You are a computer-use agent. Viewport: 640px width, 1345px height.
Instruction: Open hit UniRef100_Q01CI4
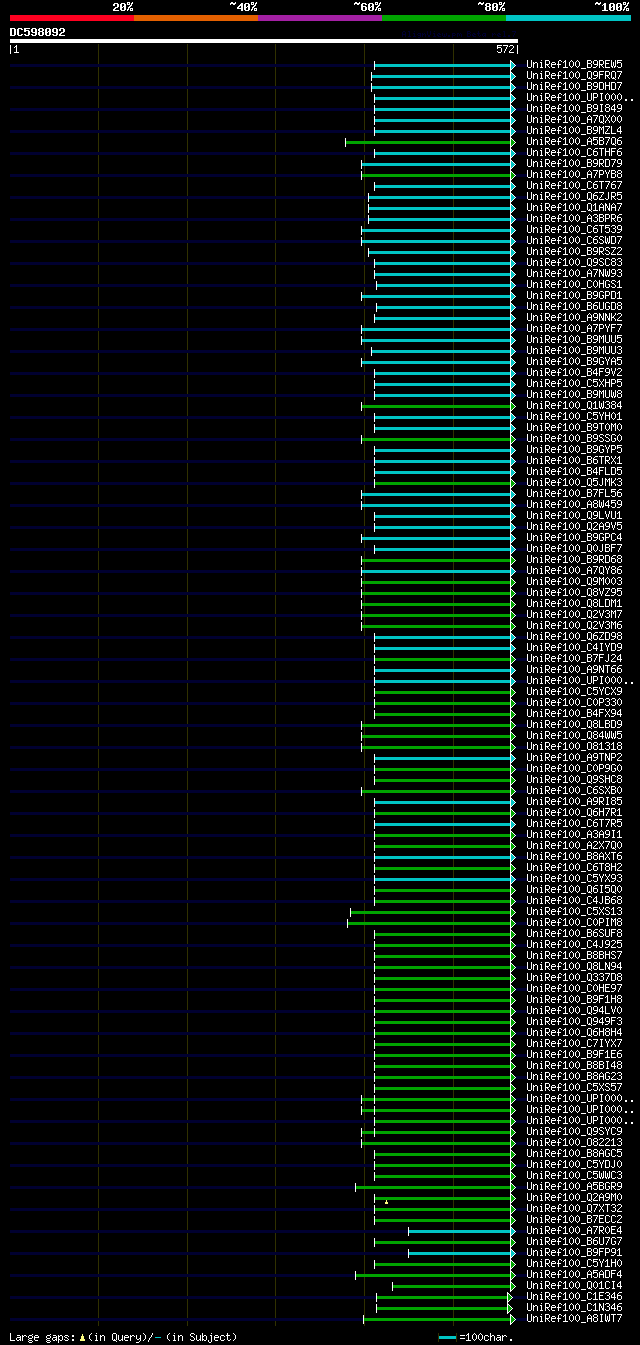pos(574,1285)
